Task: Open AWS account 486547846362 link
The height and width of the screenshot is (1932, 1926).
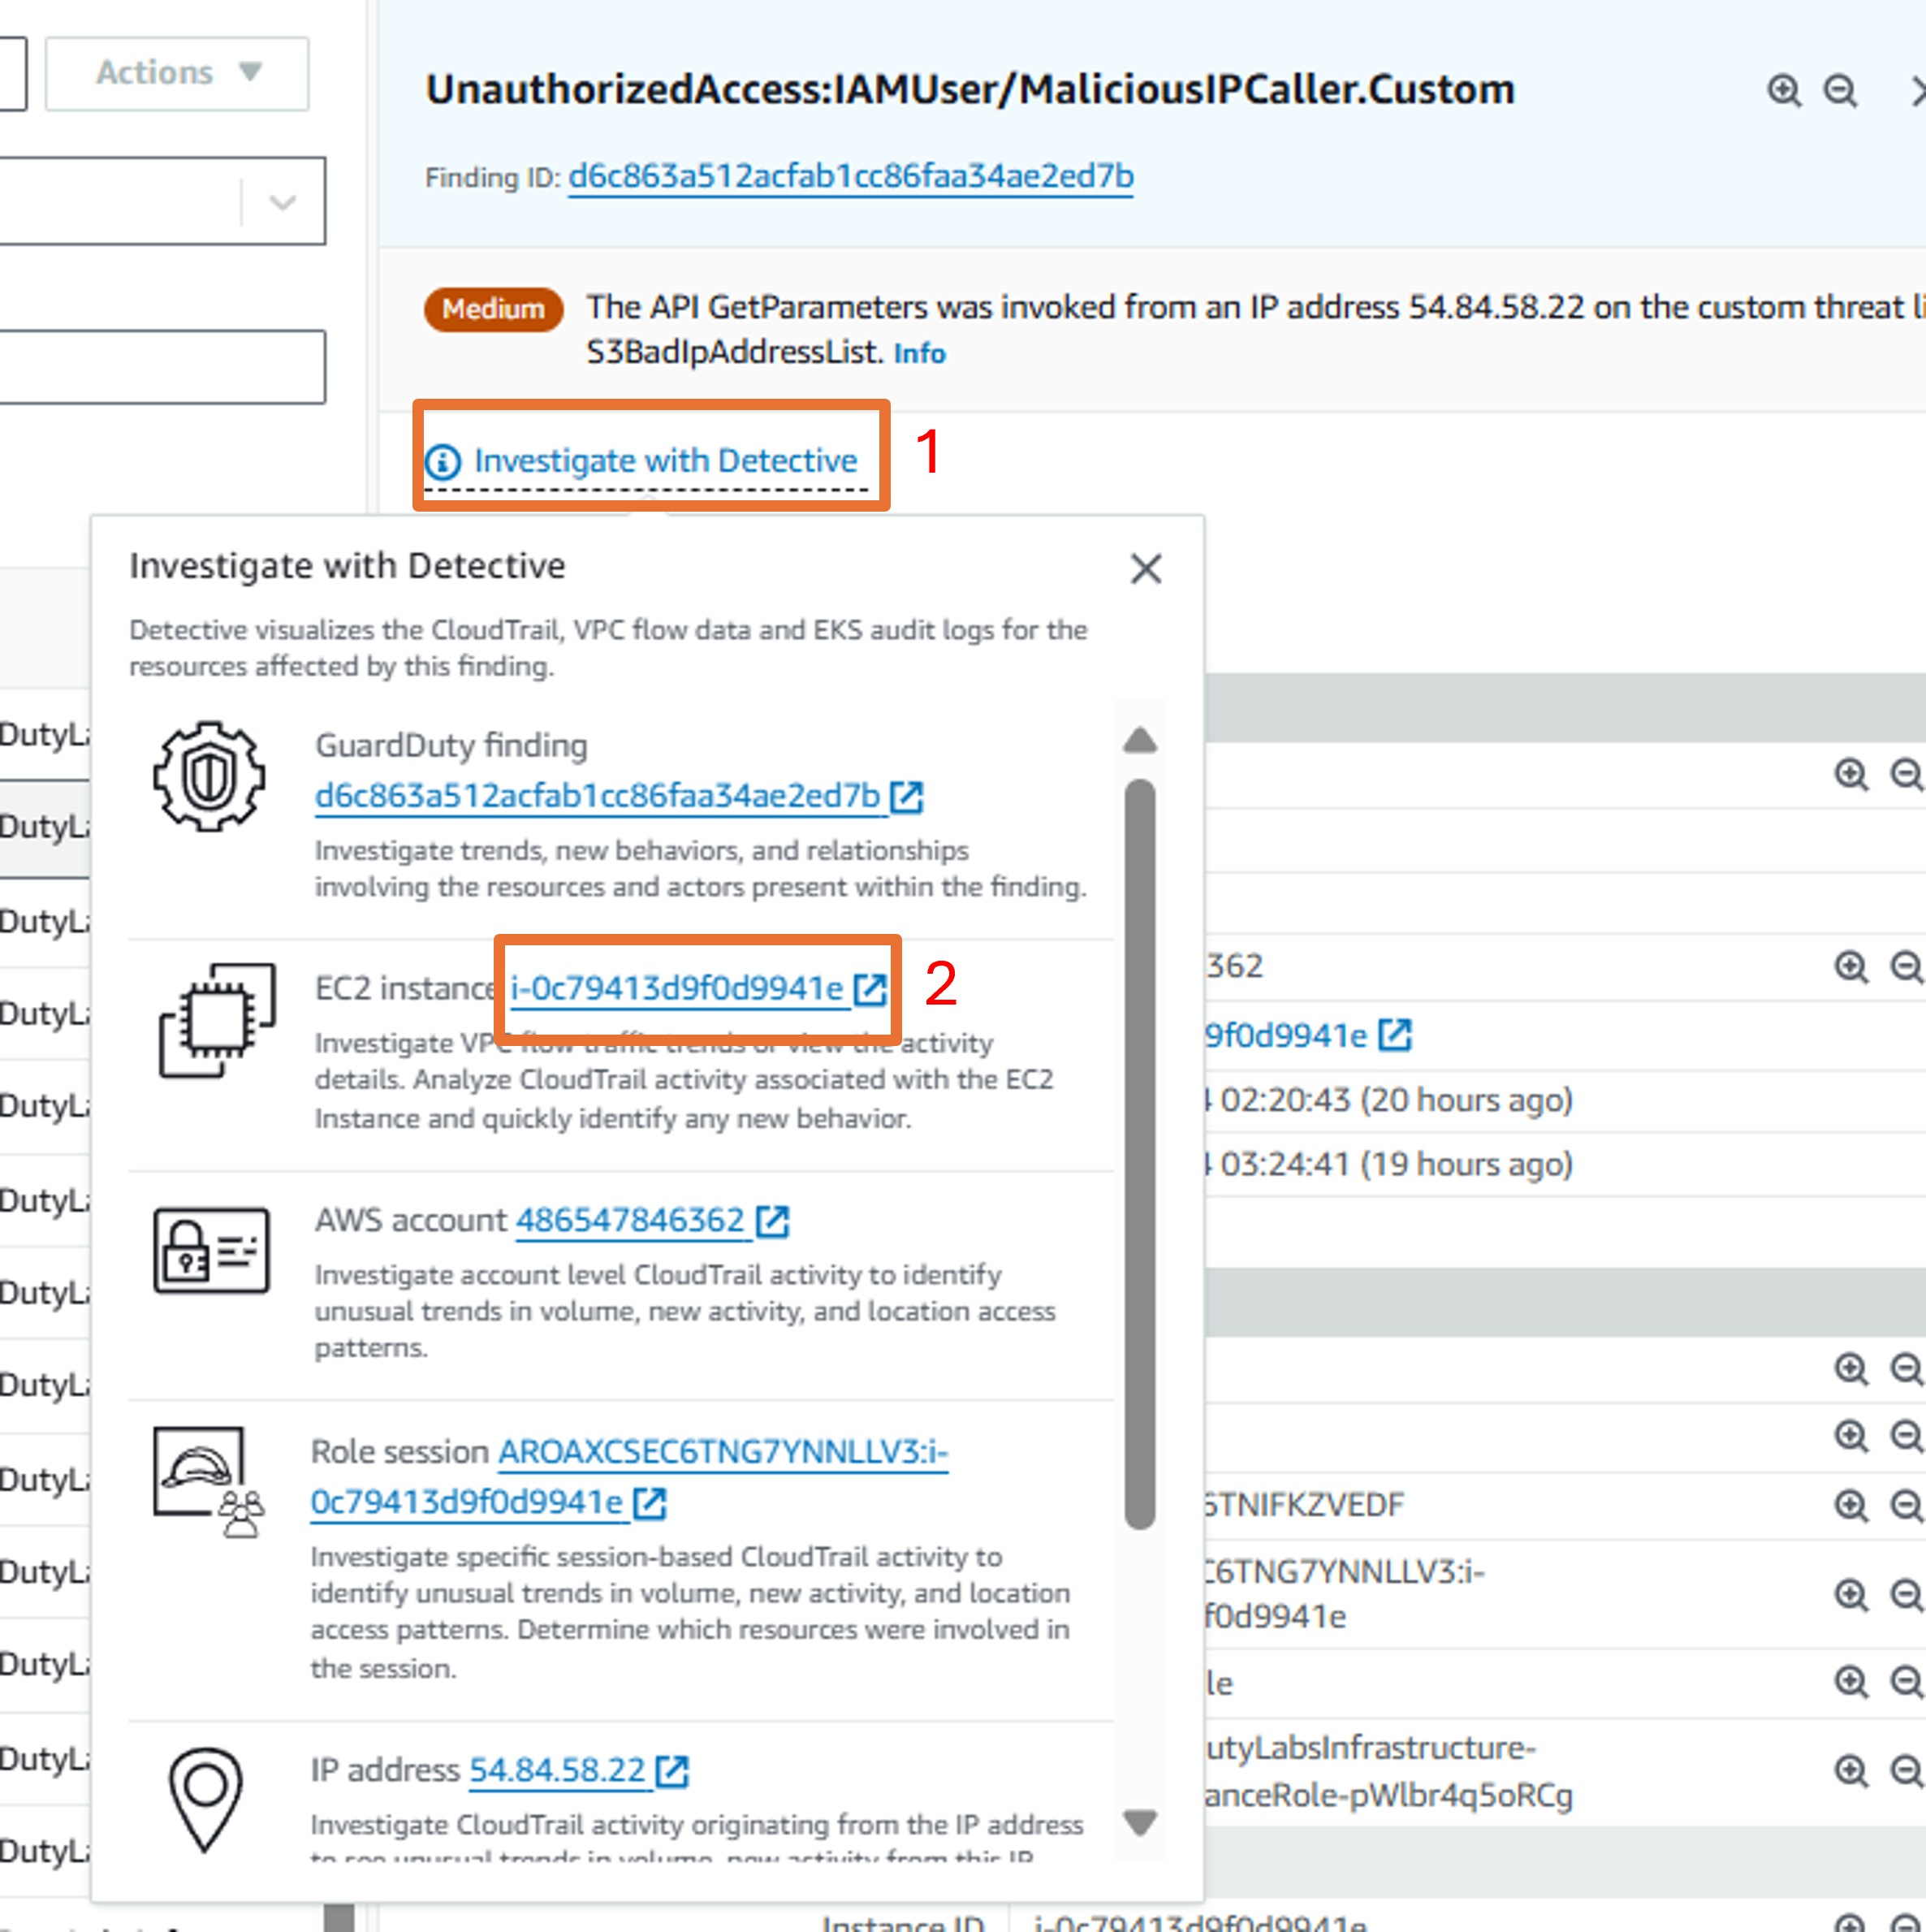Action: [630, 1221]
